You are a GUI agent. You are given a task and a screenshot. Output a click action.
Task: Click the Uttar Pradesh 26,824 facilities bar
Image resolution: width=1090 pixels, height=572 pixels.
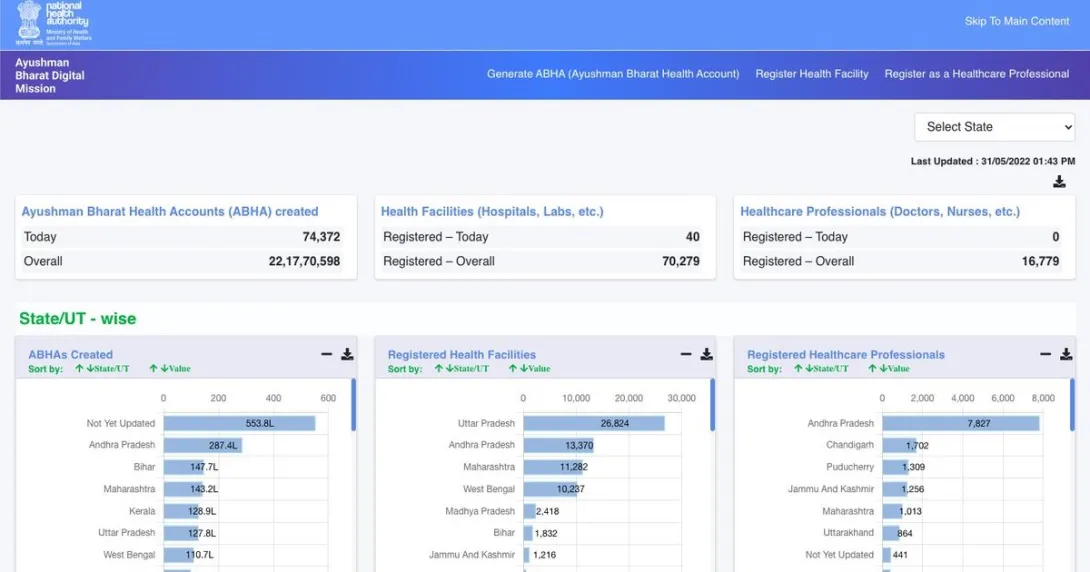click(594, 423)
